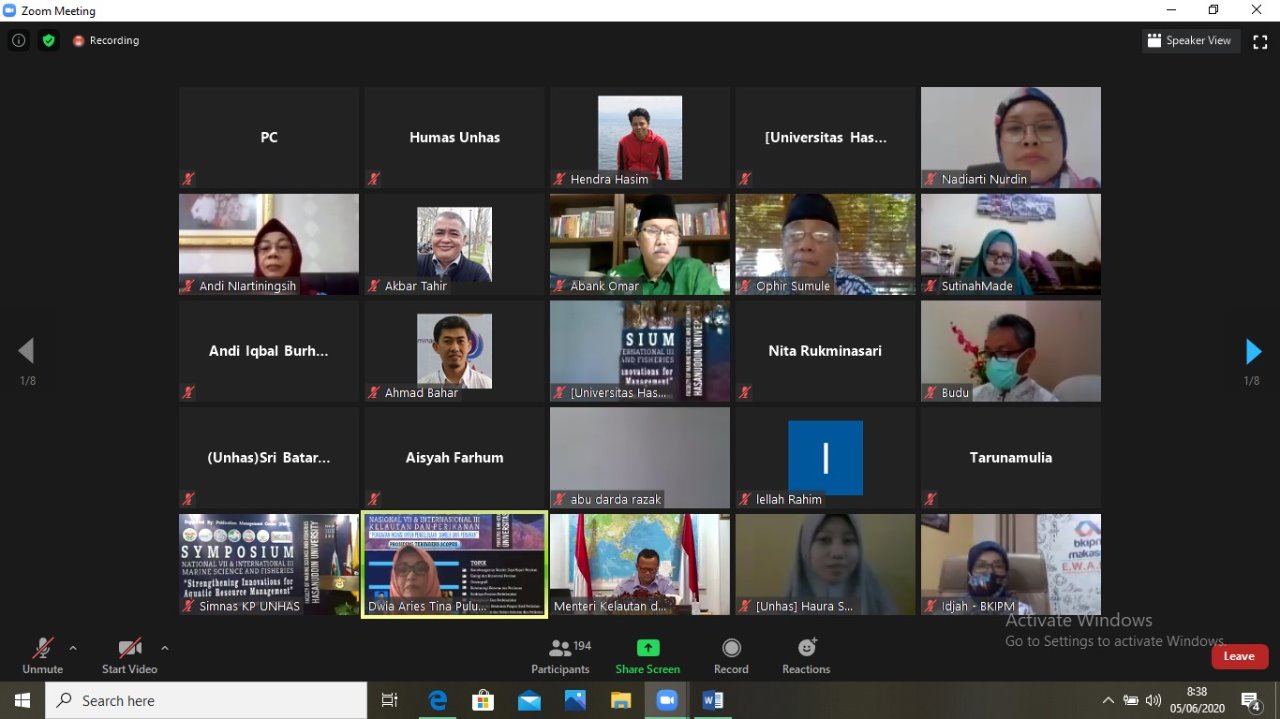Expand audio options arrow beside Unmute
1280x719 pixels.
(72, 648)
